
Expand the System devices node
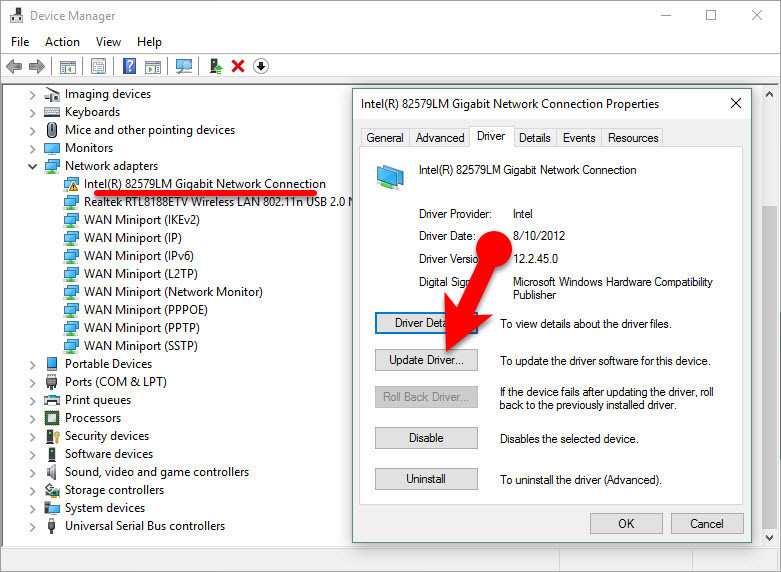point(32,509)
